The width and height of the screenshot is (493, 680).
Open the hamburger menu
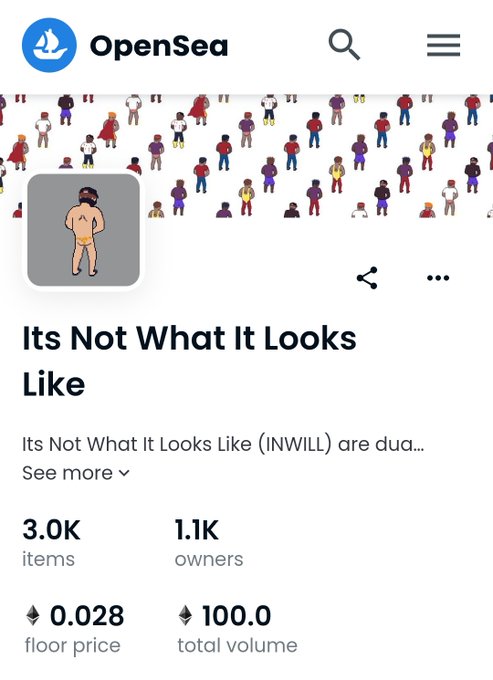coord(443,45)
